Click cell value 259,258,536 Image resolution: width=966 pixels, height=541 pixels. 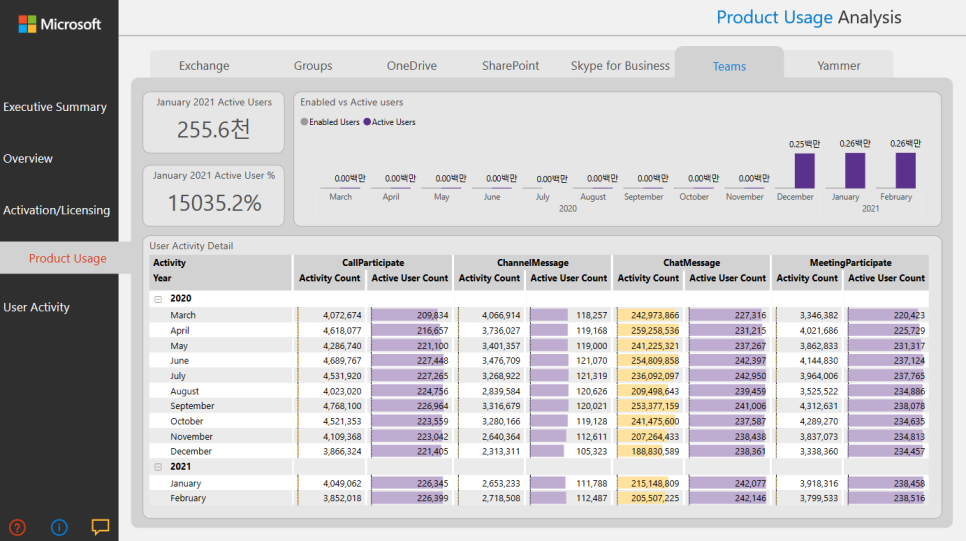point(654,330)
